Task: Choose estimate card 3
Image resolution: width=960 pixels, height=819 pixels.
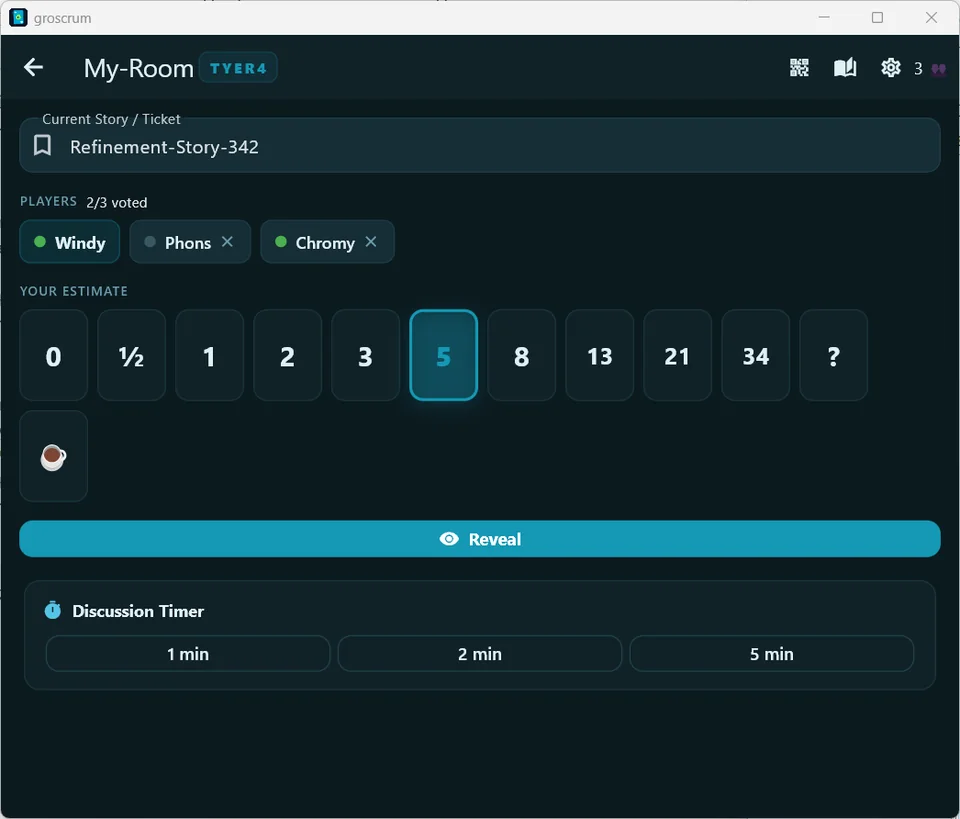Action: [366, 355]
